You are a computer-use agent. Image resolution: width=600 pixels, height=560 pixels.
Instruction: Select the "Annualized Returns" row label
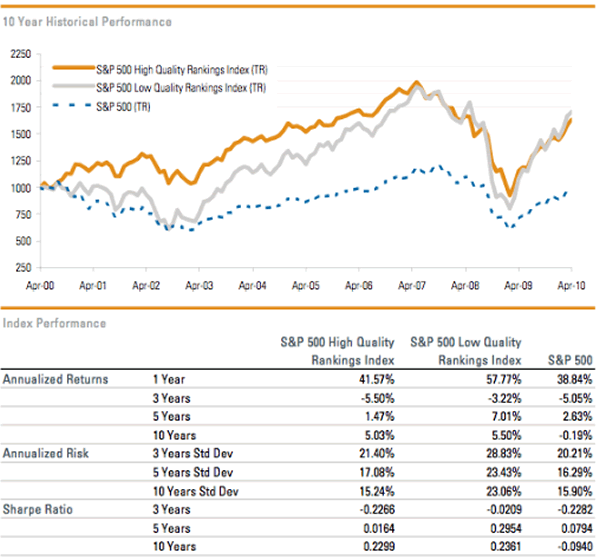click(x=52, y=380)
